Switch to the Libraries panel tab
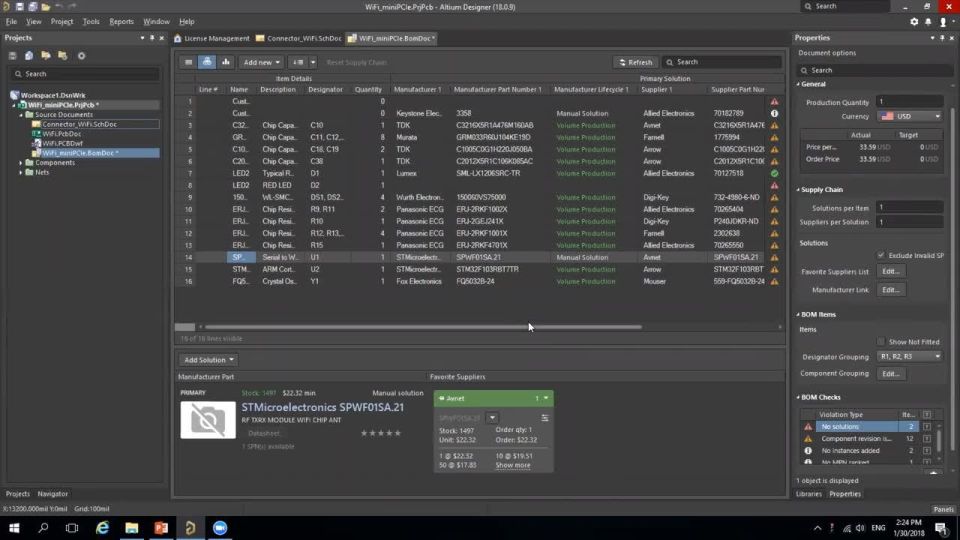Viewport: 960px width, 540px height. pos(809,494)
